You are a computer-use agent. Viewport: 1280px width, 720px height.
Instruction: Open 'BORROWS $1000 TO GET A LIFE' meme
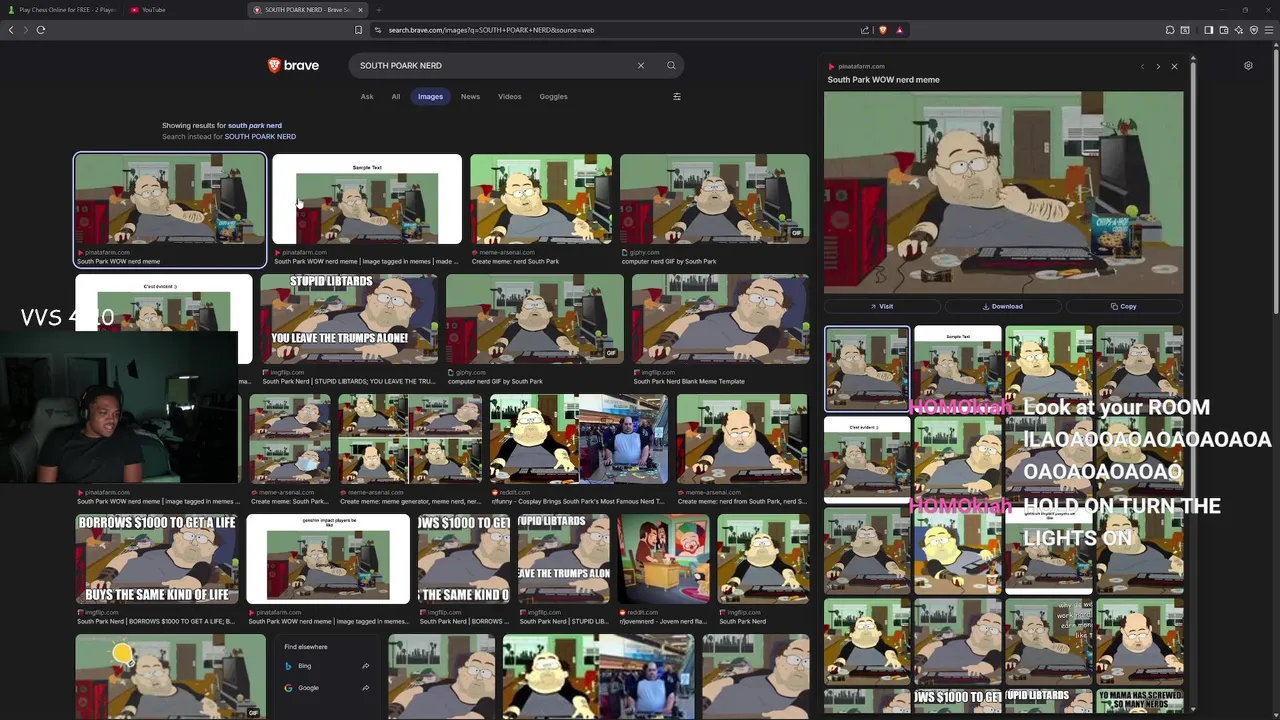click(x=157, y=559)
